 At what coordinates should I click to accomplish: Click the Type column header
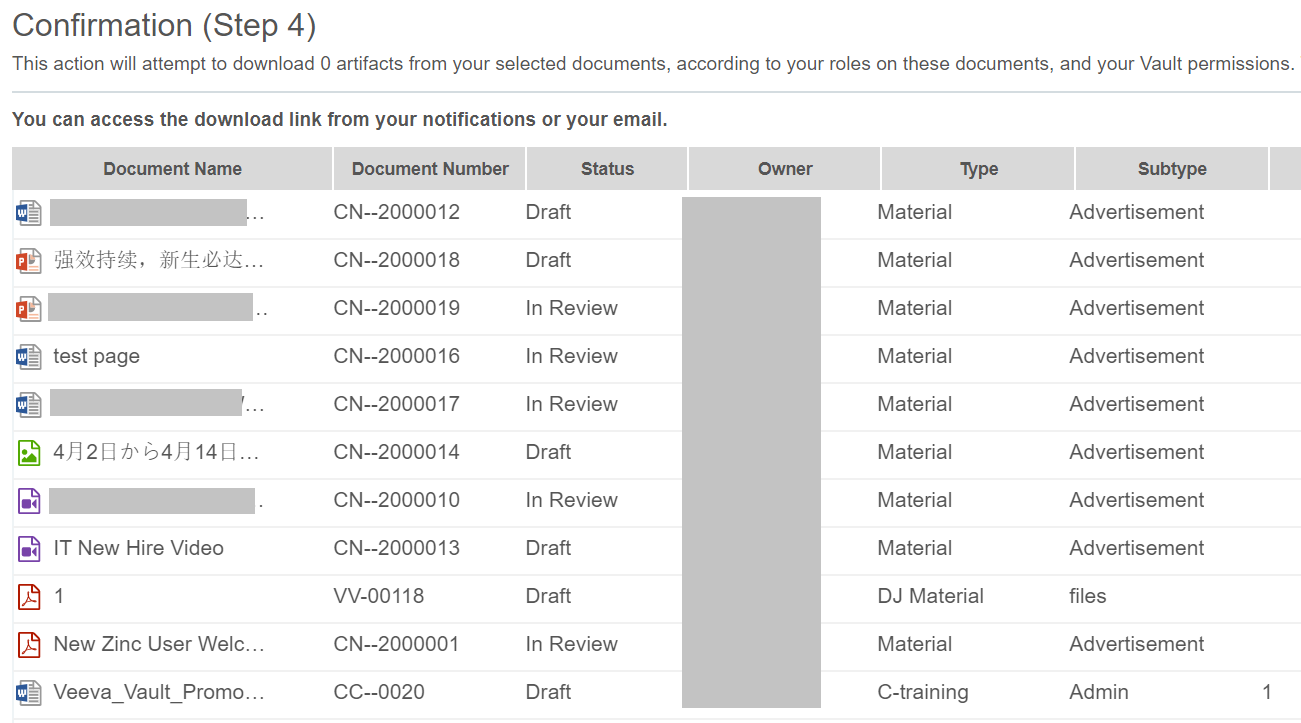(x=978, y=169)
